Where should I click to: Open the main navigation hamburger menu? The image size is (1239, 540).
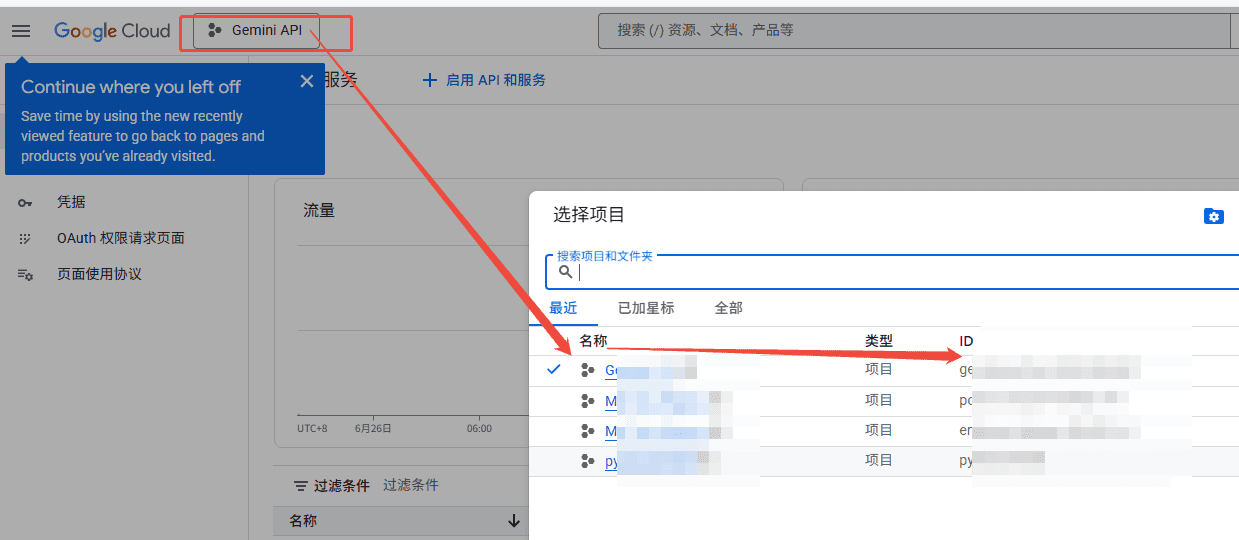(x=21, y=31)
